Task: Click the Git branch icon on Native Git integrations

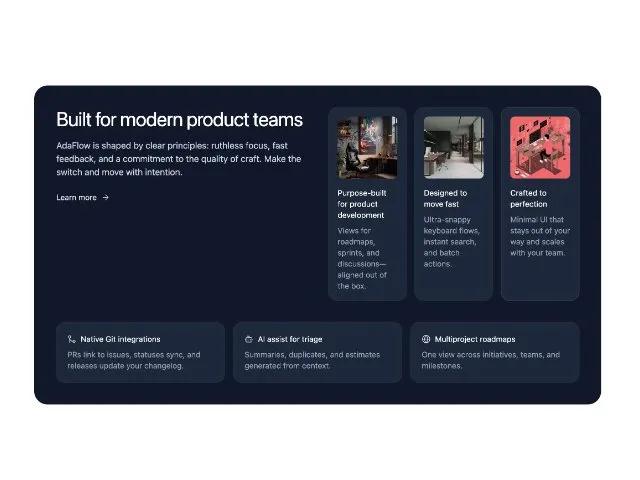Action: (72, 339)
